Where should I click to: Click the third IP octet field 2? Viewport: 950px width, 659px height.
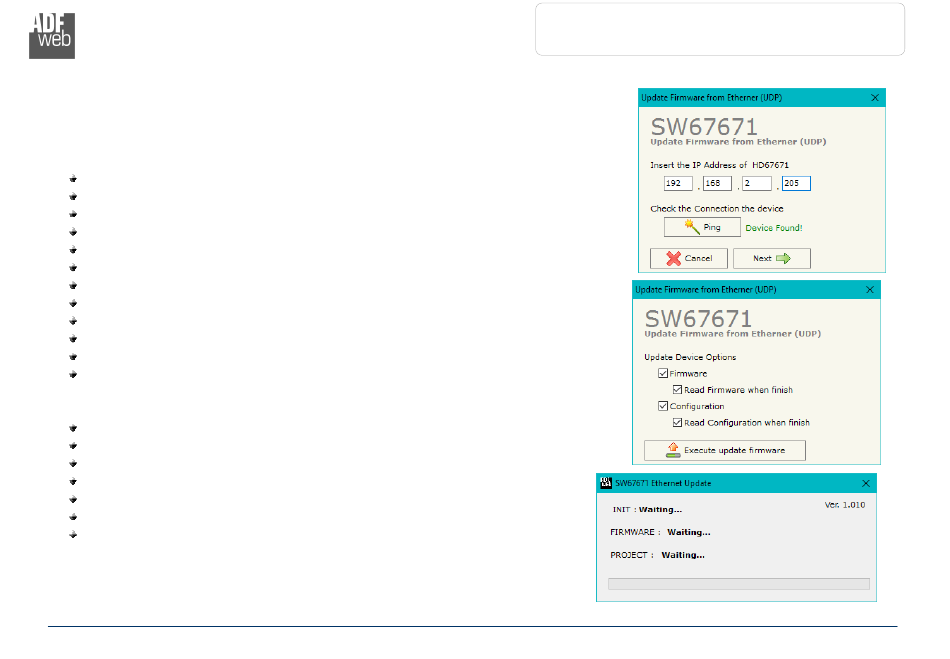(757, 183)
